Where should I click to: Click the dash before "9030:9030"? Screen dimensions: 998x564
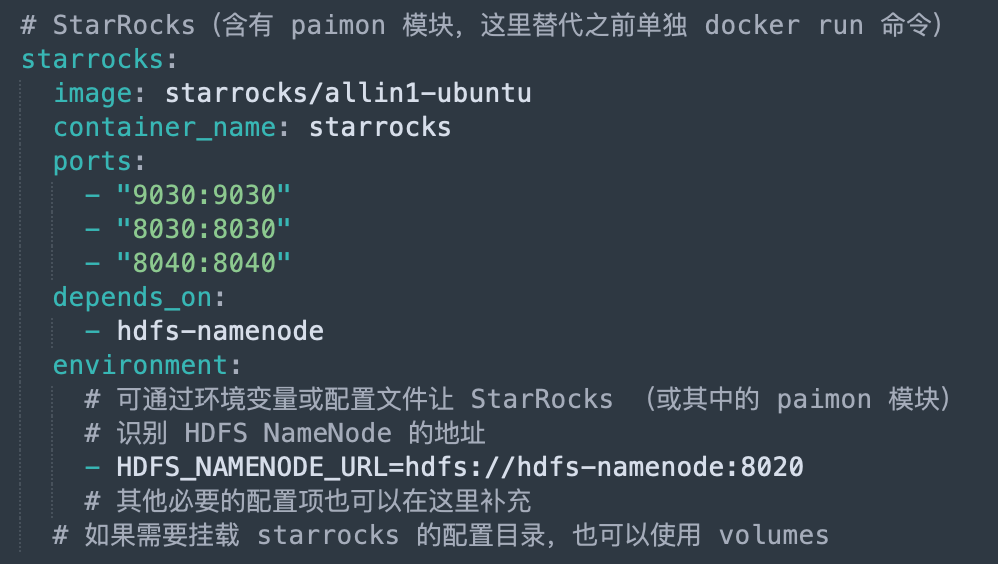point(93,195)
